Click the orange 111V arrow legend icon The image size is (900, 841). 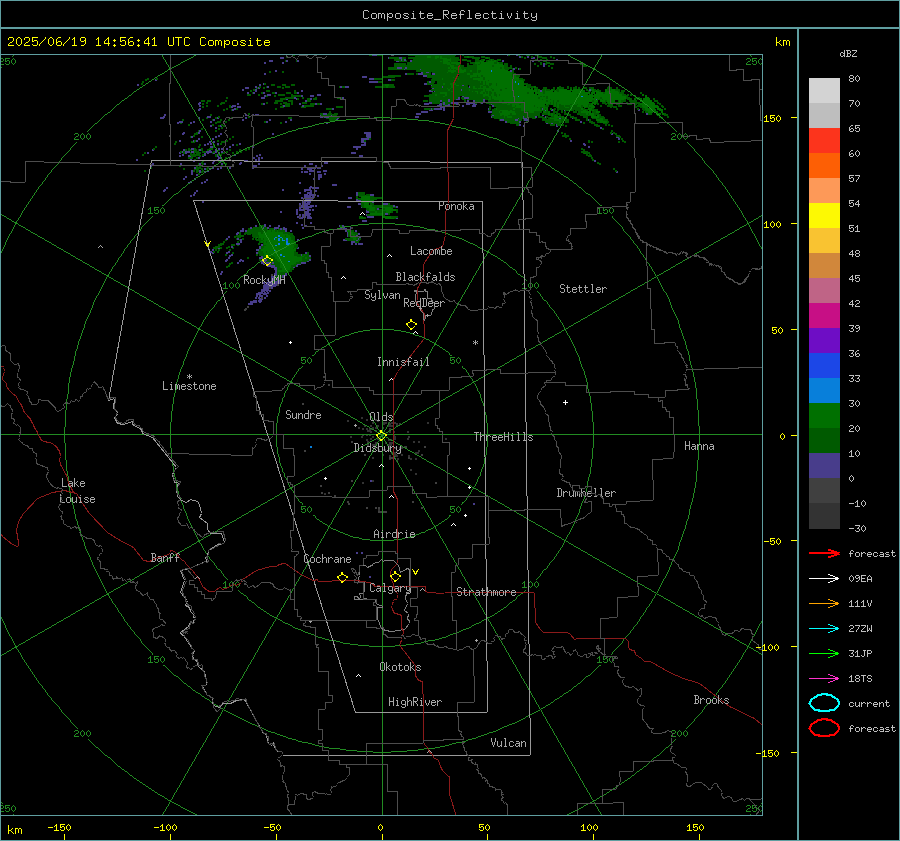point(824,603)
